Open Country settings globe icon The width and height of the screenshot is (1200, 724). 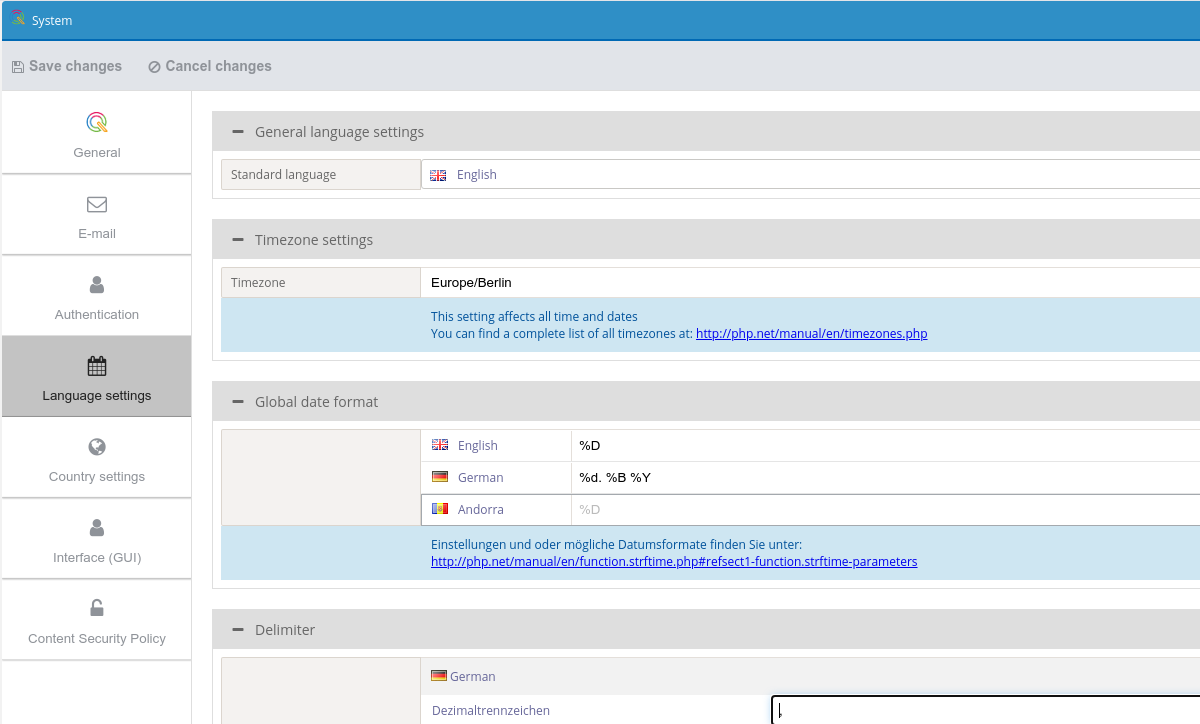coord(97,447)
